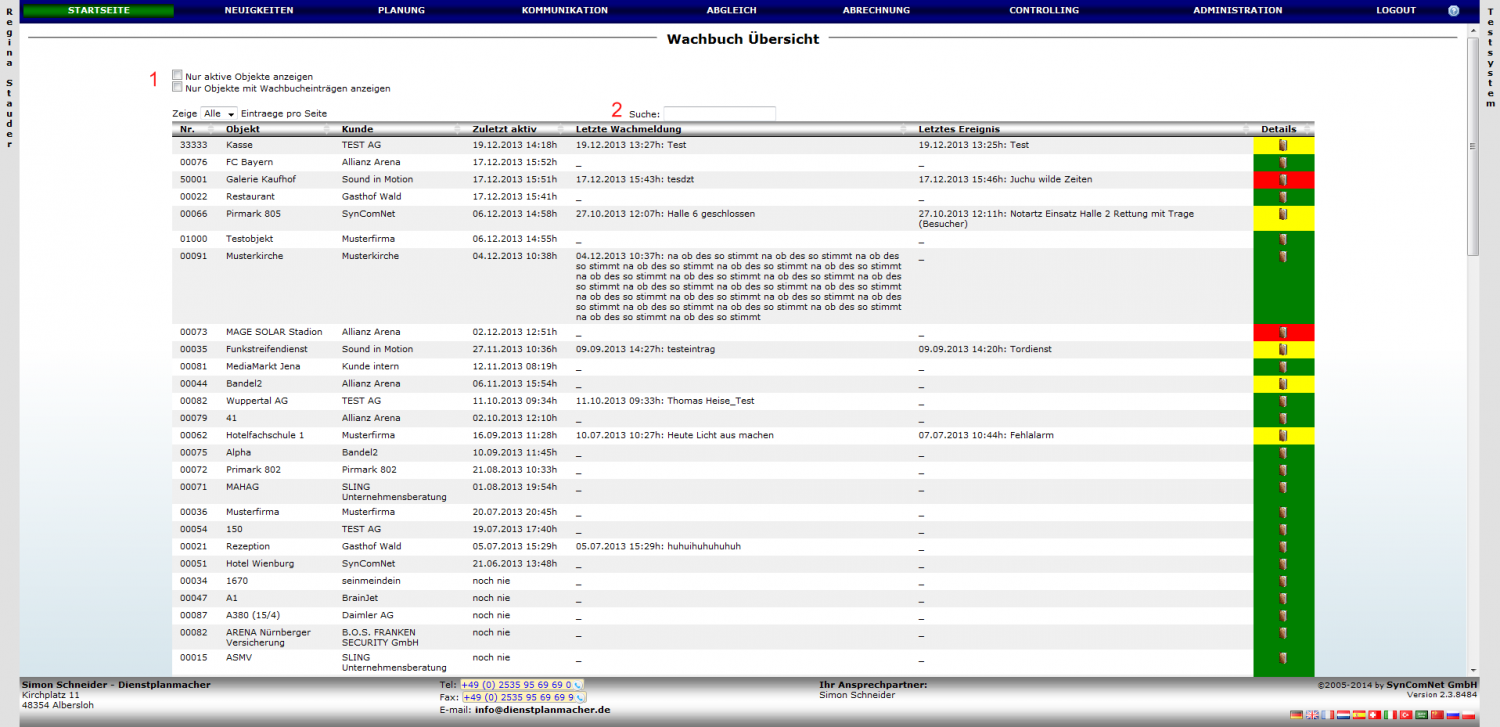This screenshot has width=1500, height=727.
Task: Click '10.07.2013 10:27h: Heute Licht aus machen' entry
Action: point(675,436)
